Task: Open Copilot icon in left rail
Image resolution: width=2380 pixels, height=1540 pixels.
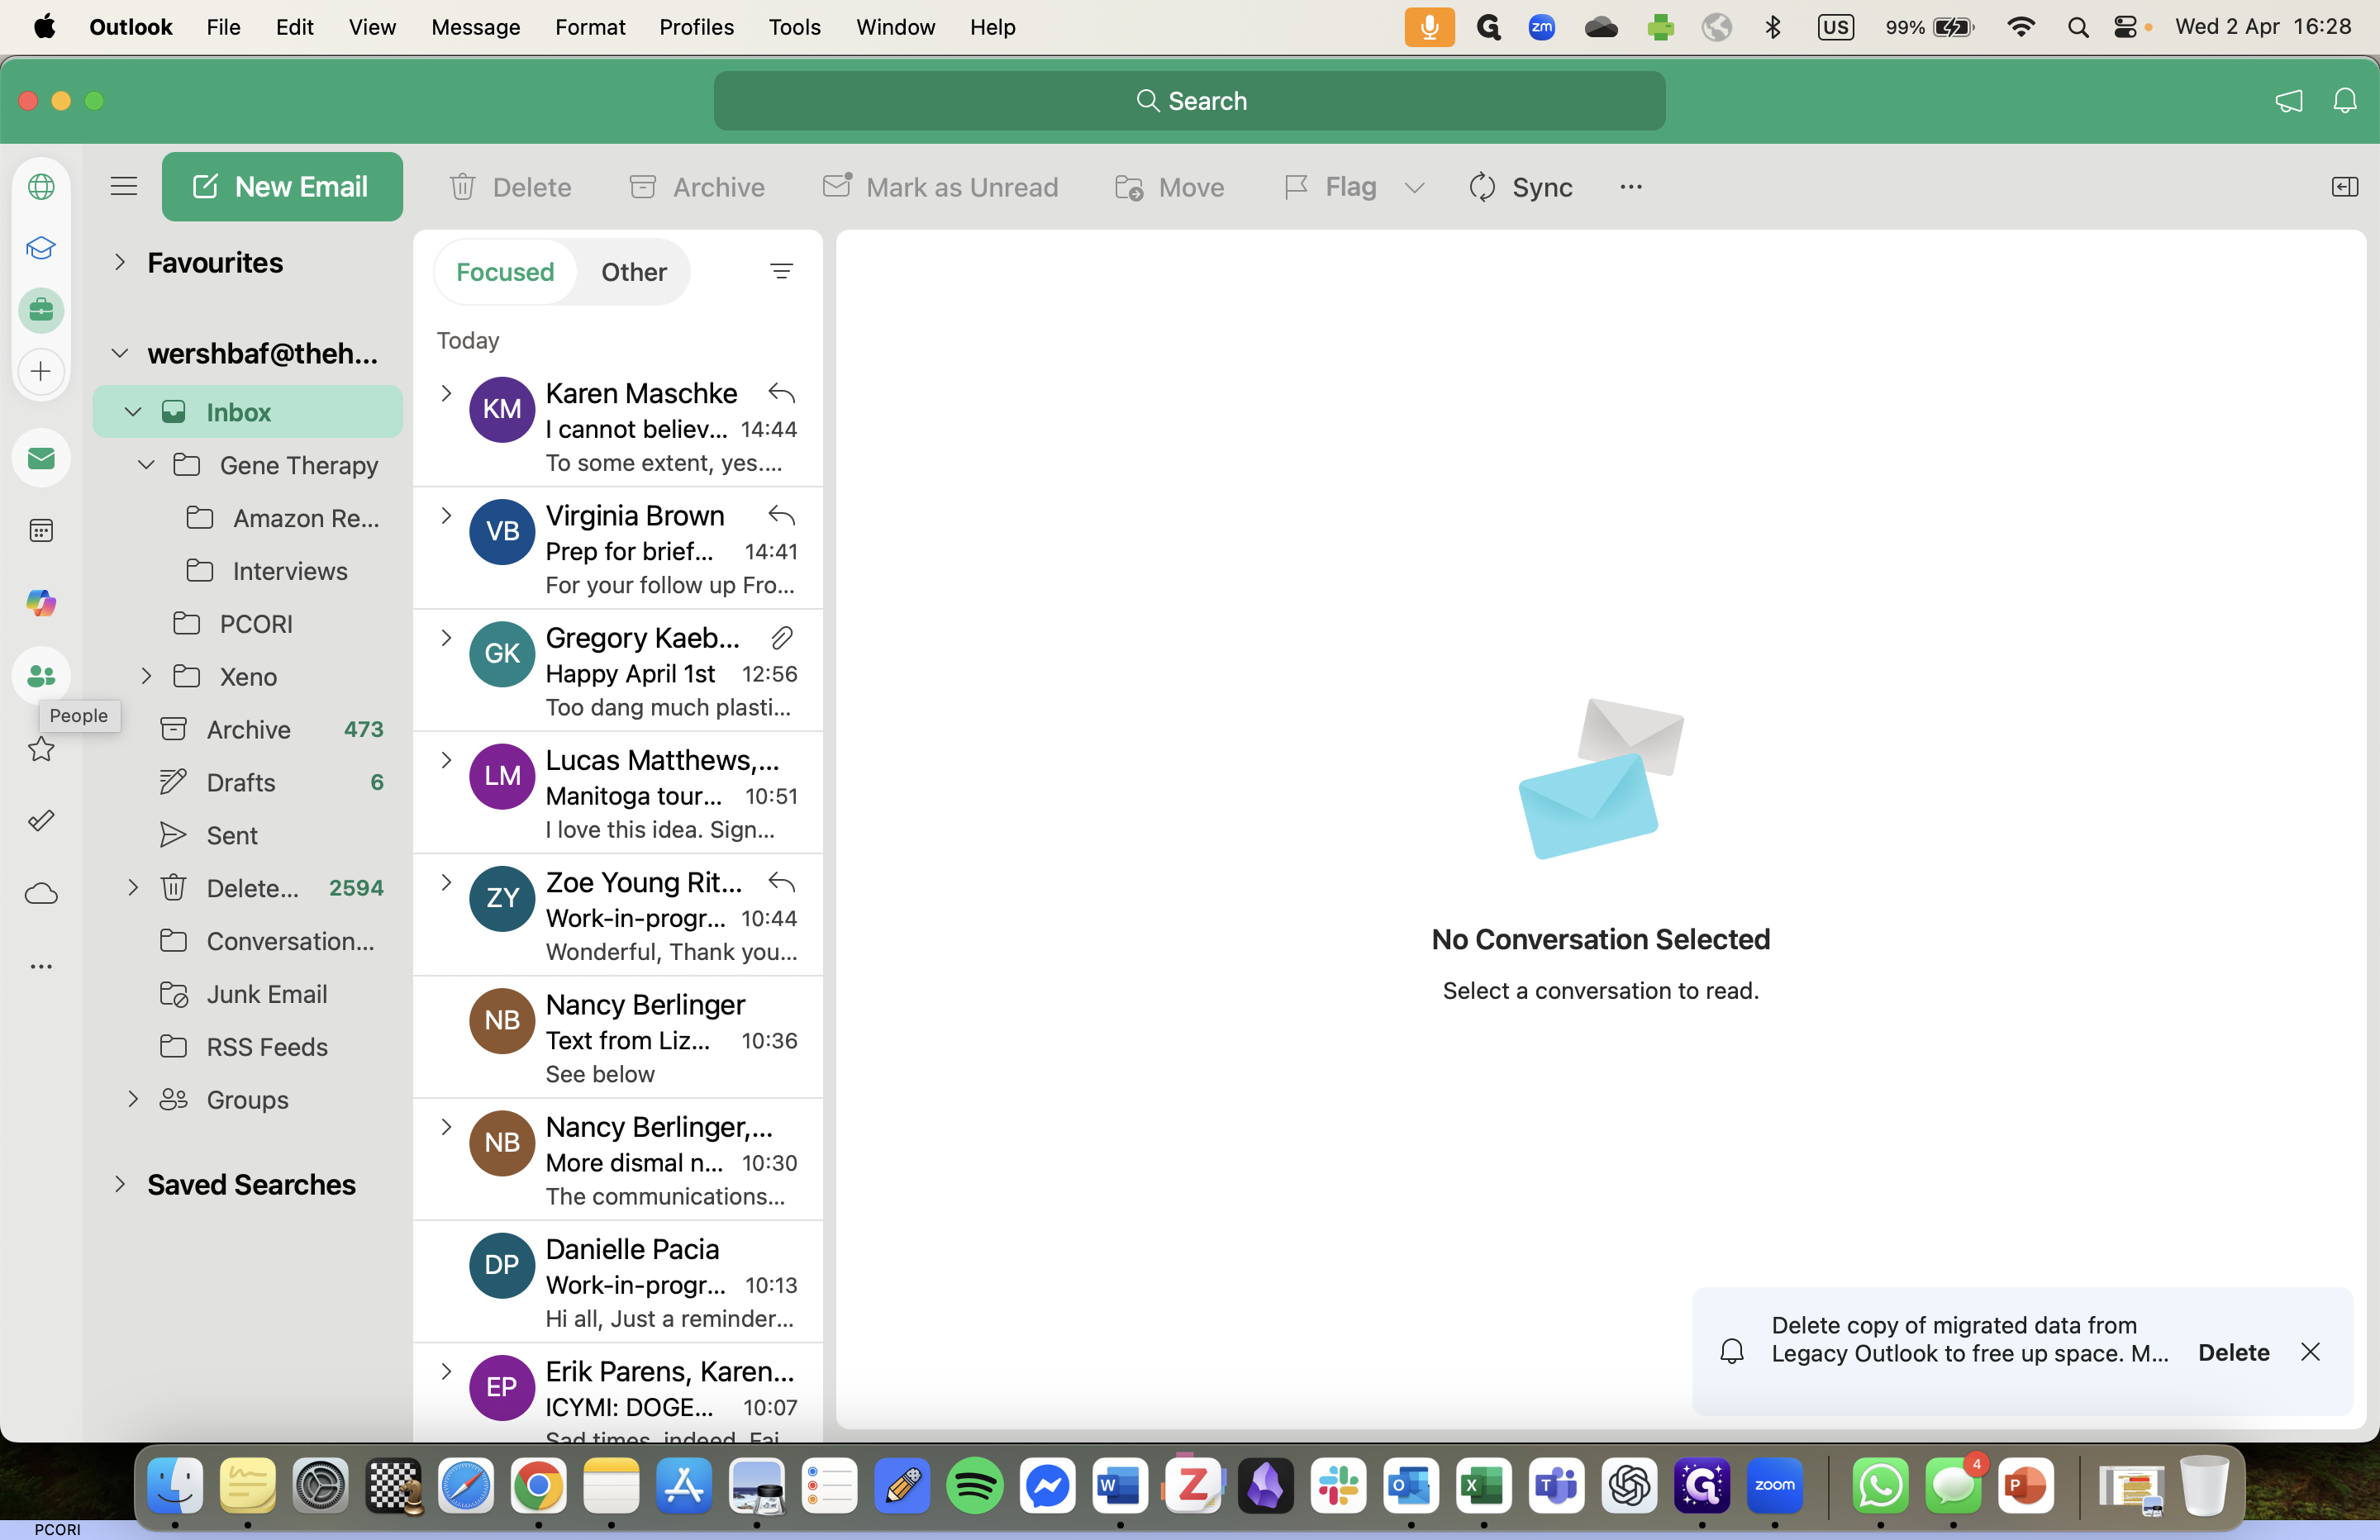Action: [41, 603]
